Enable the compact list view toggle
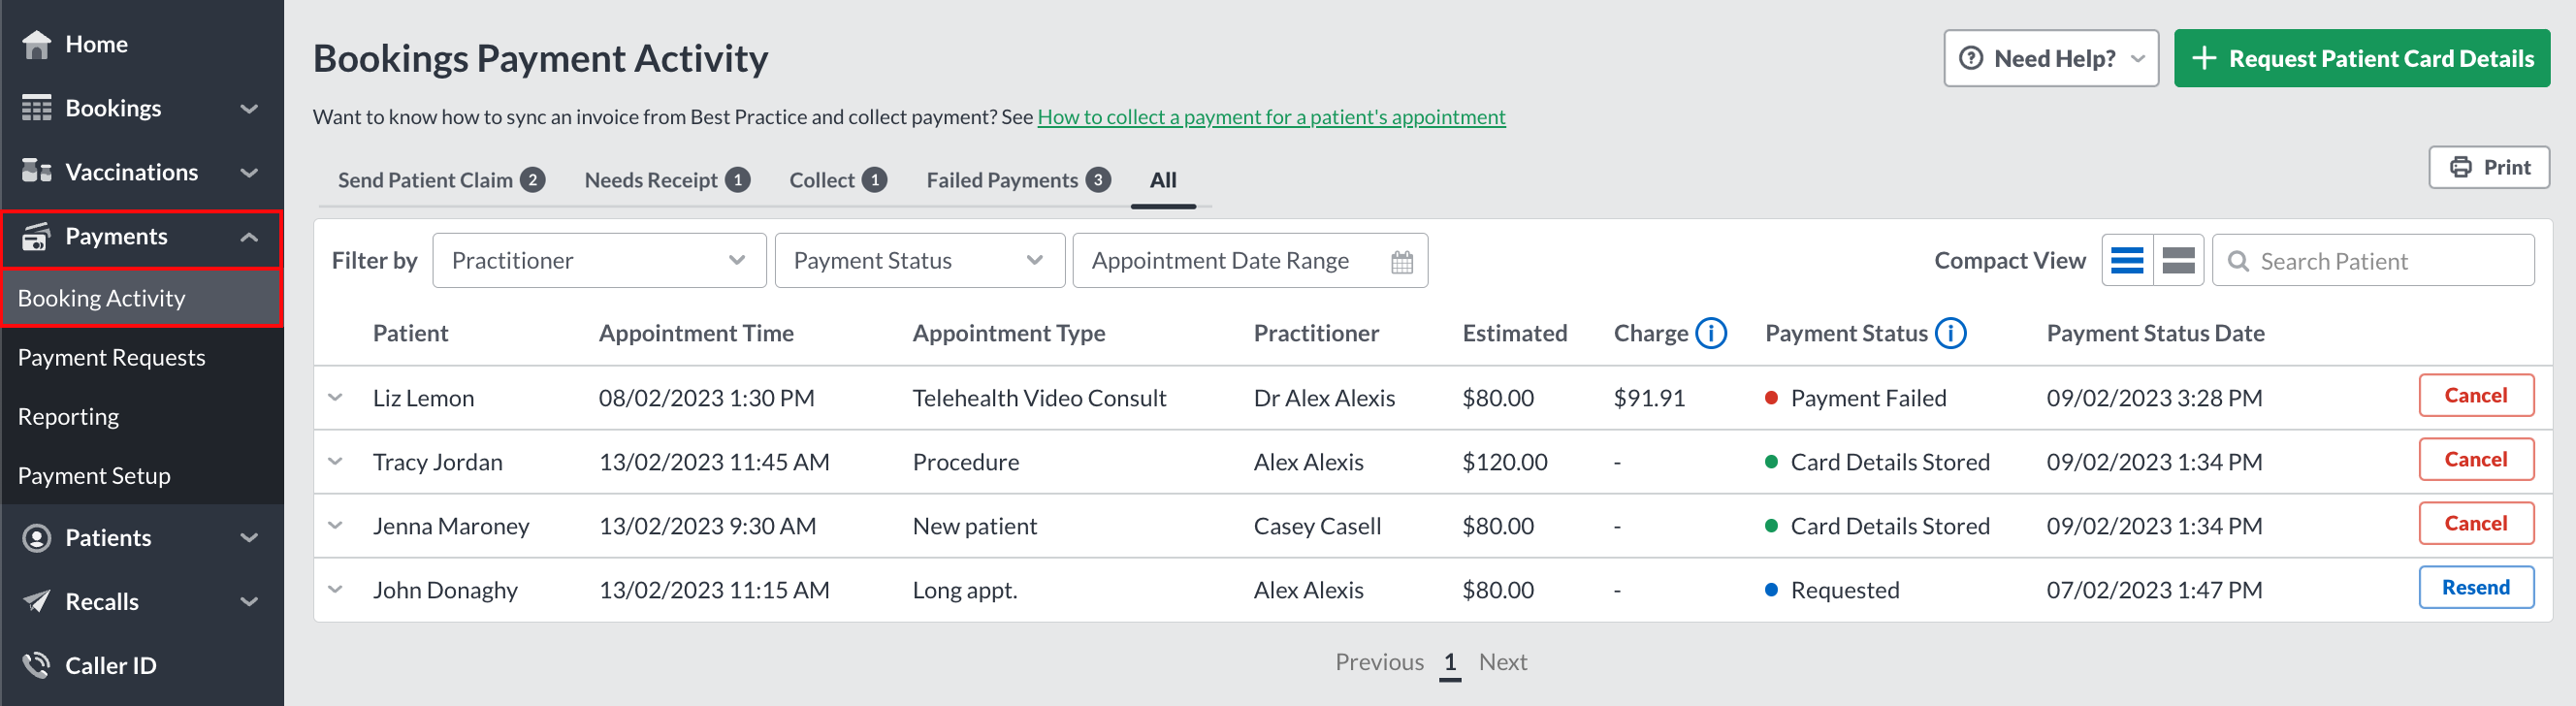The width and height of the screenshot is (2576, 706). tap(2127, 261)
